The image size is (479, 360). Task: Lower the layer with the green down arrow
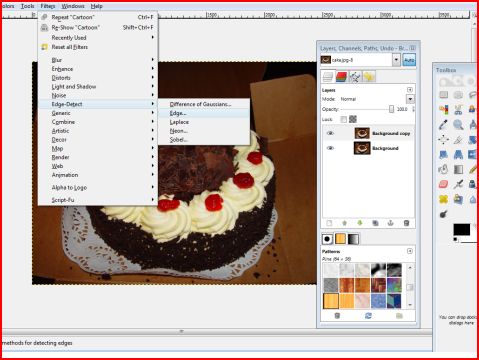360,223
